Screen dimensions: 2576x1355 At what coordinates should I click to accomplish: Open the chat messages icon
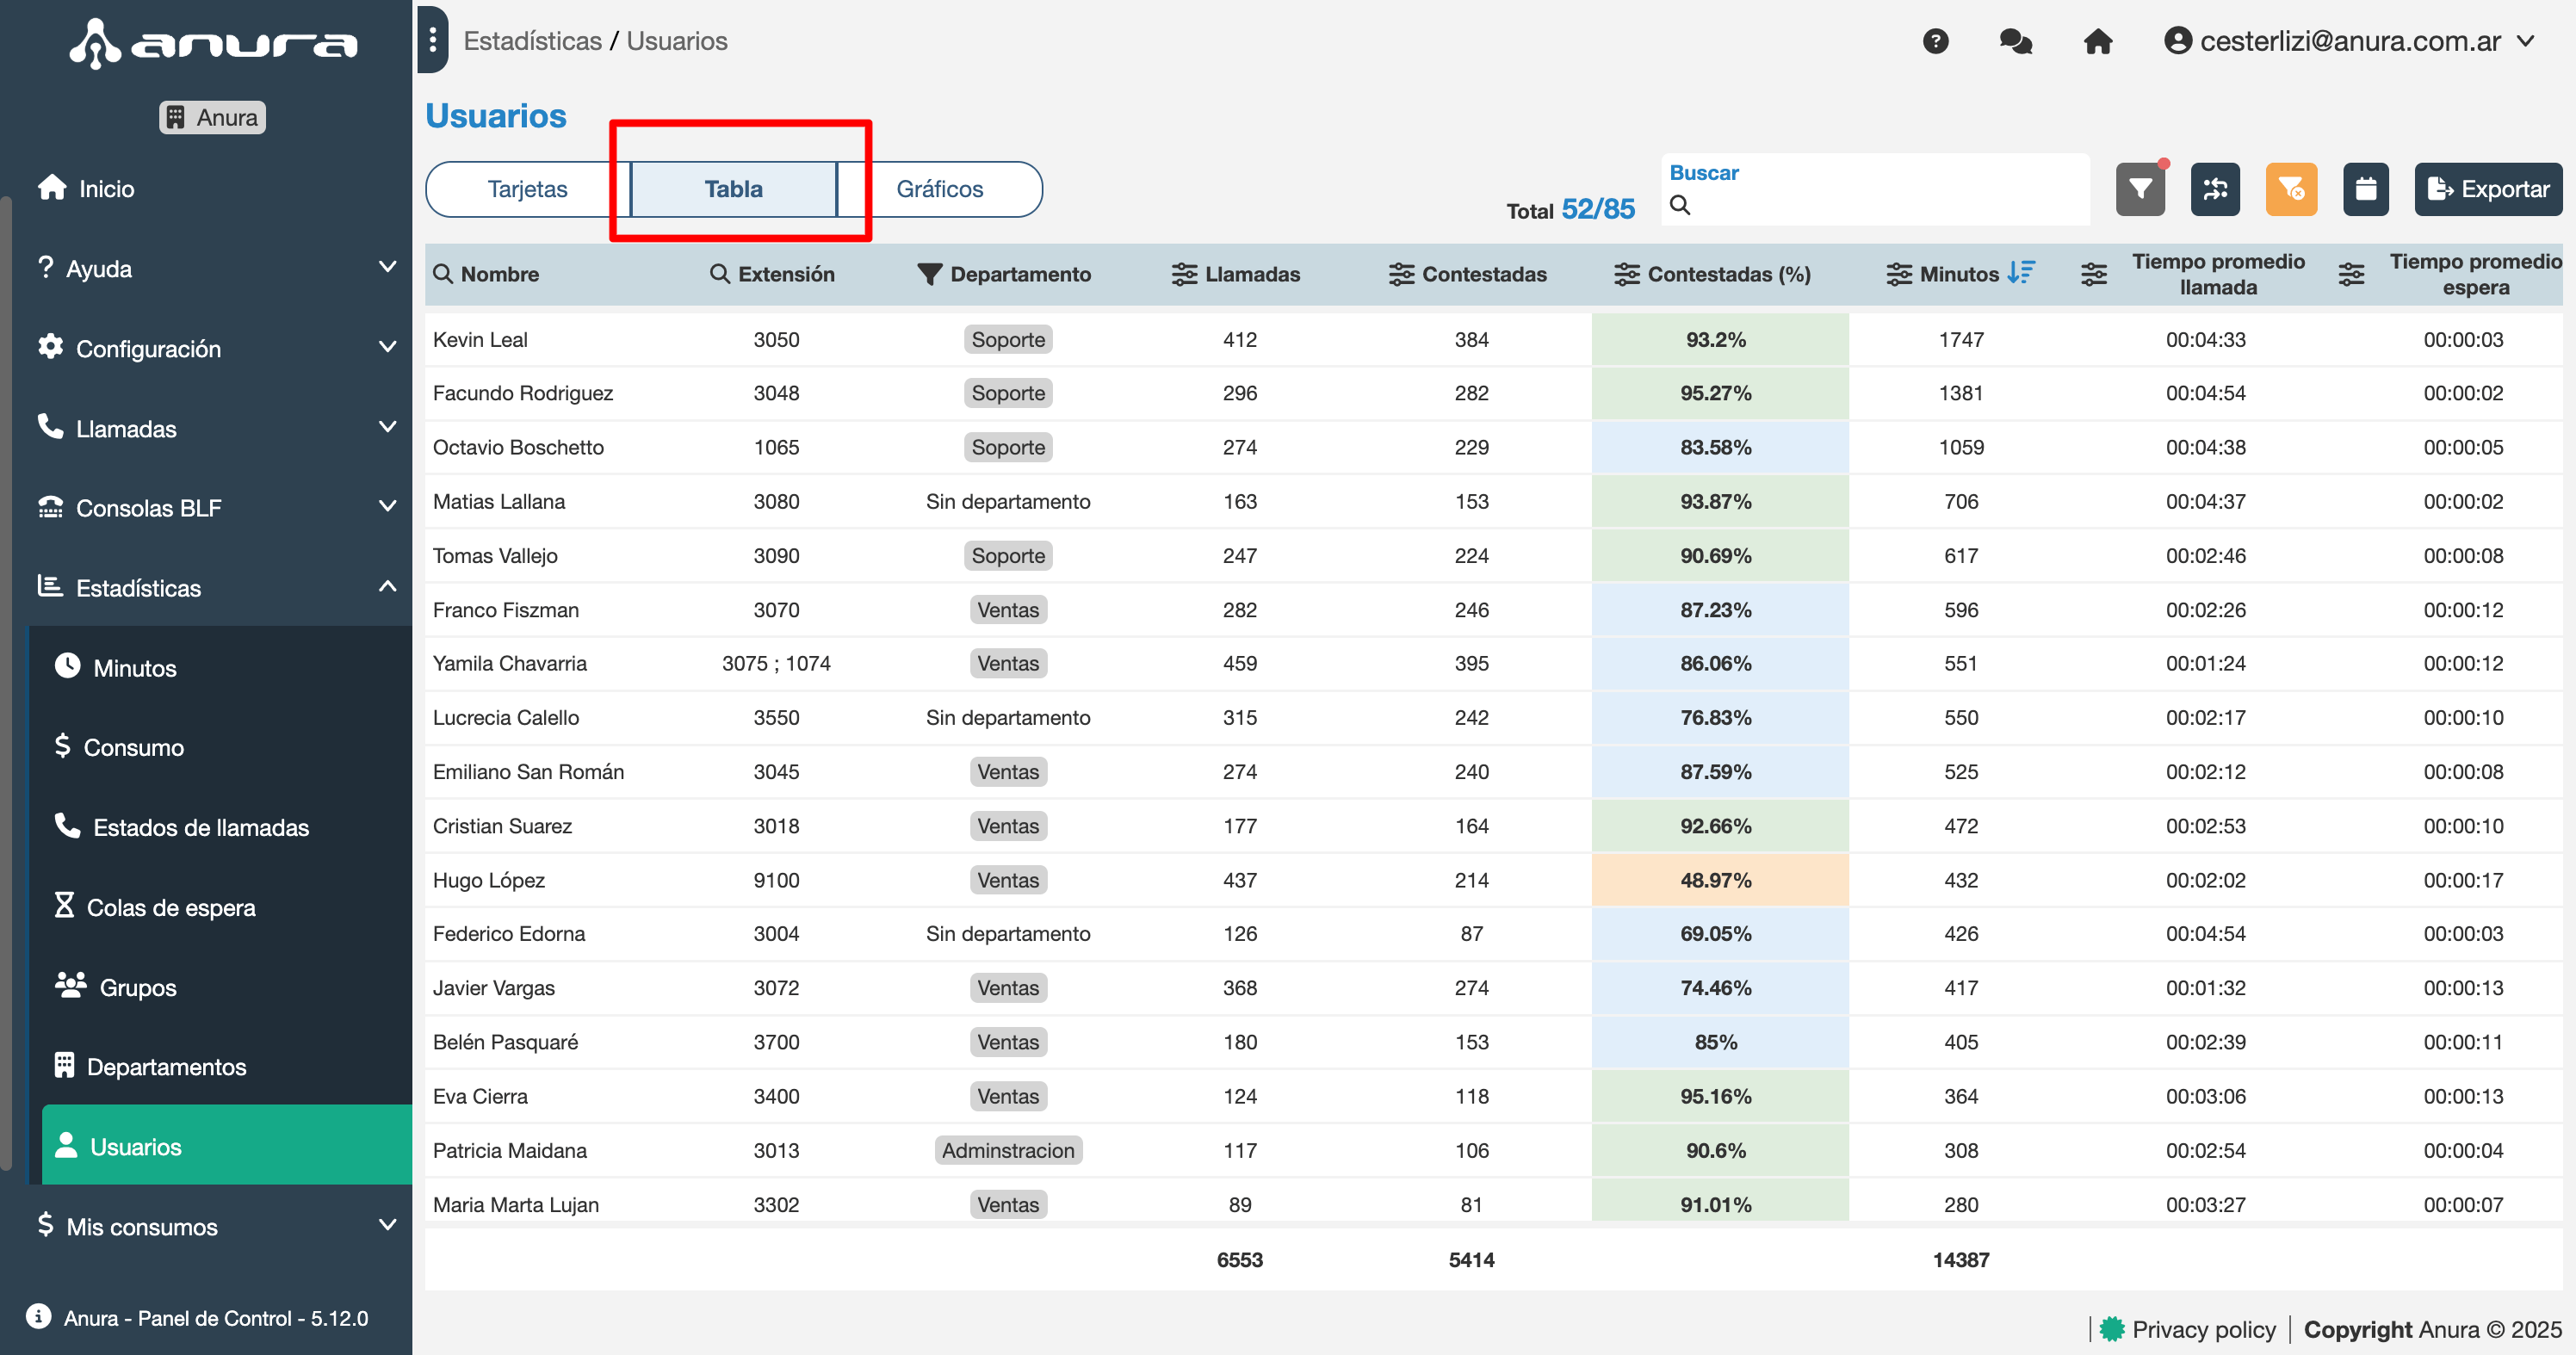[2015, 41]
